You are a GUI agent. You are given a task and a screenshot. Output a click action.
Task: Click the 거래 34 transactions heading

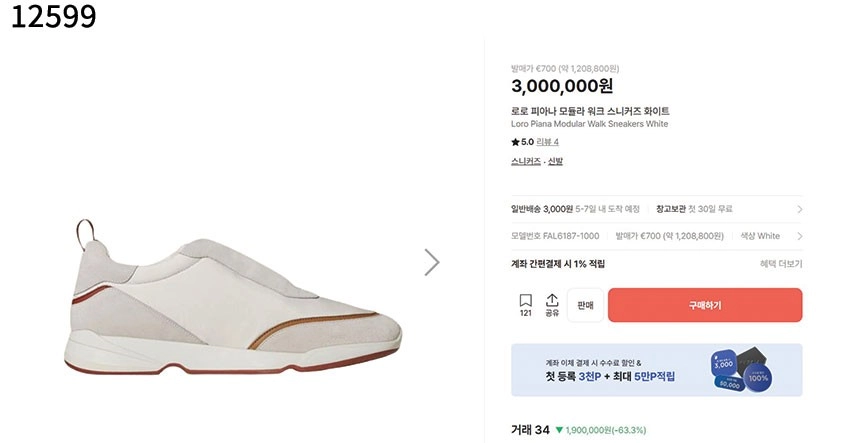(x=530, y=430)
